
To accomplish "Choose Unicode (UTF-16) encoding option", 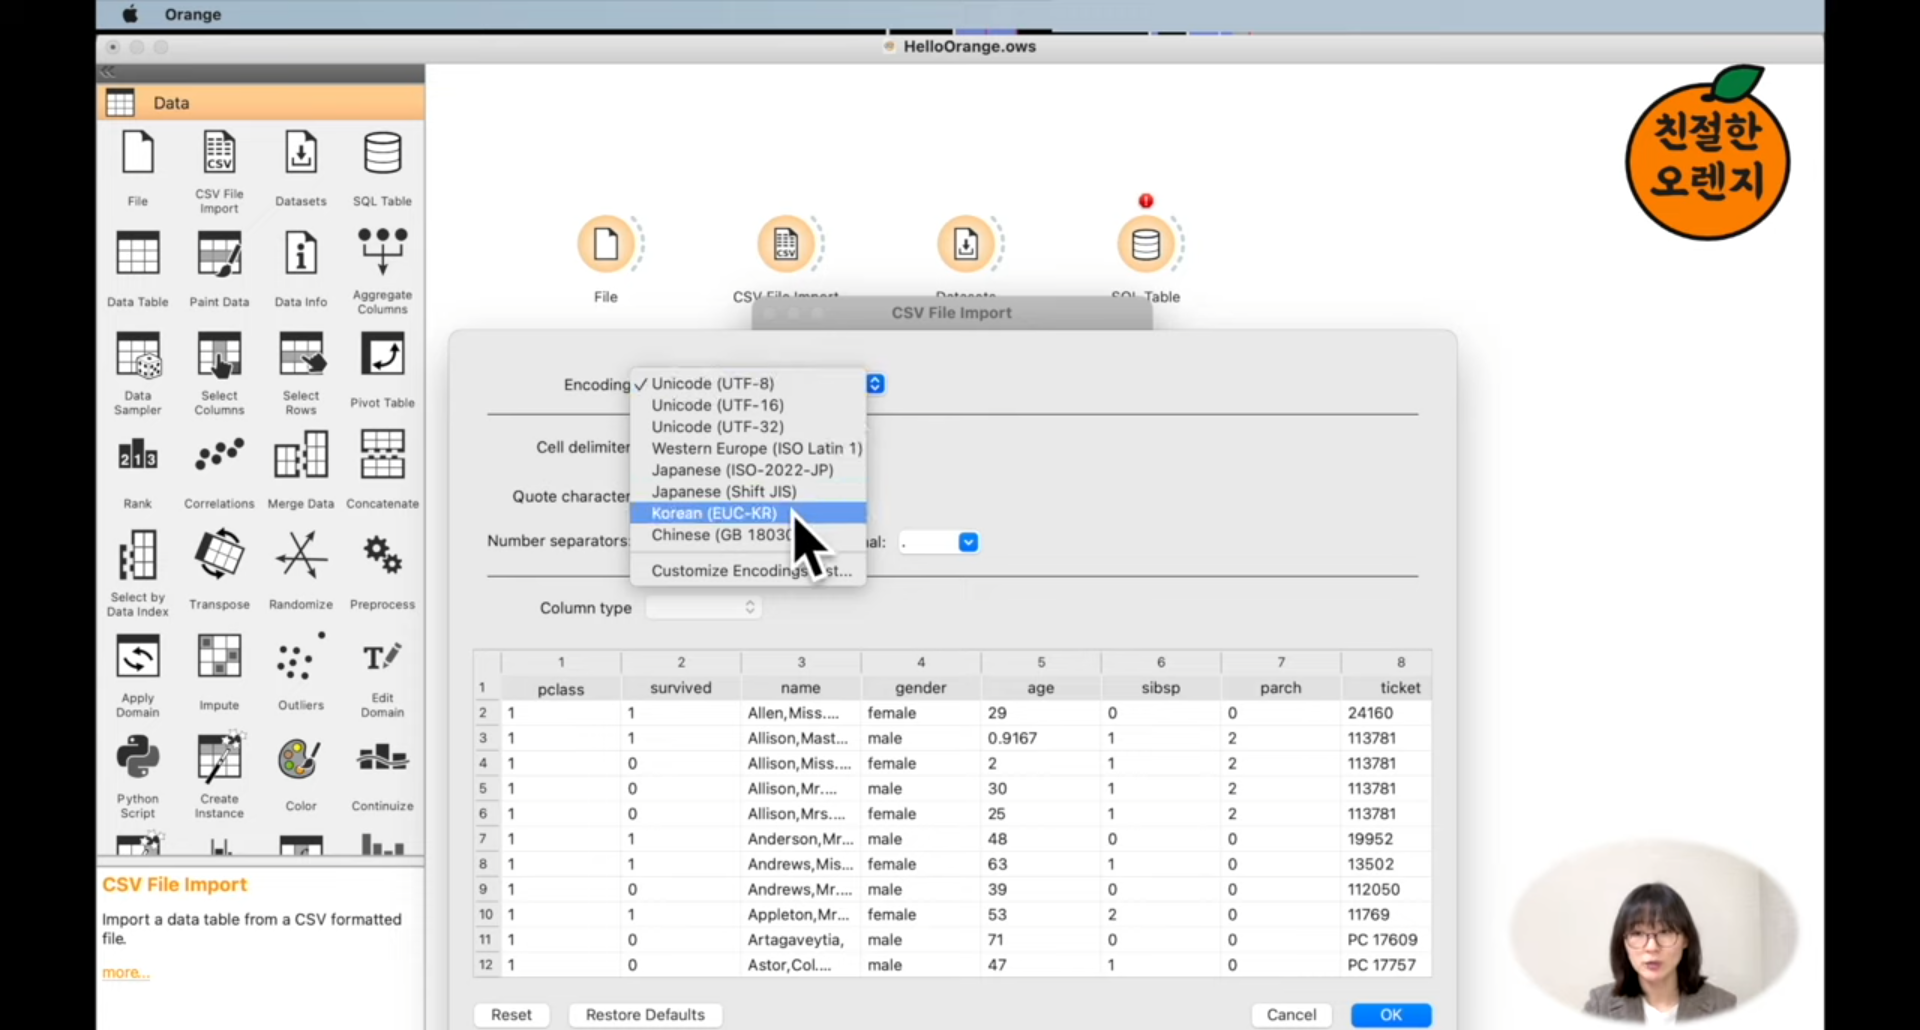I will 748,405.
